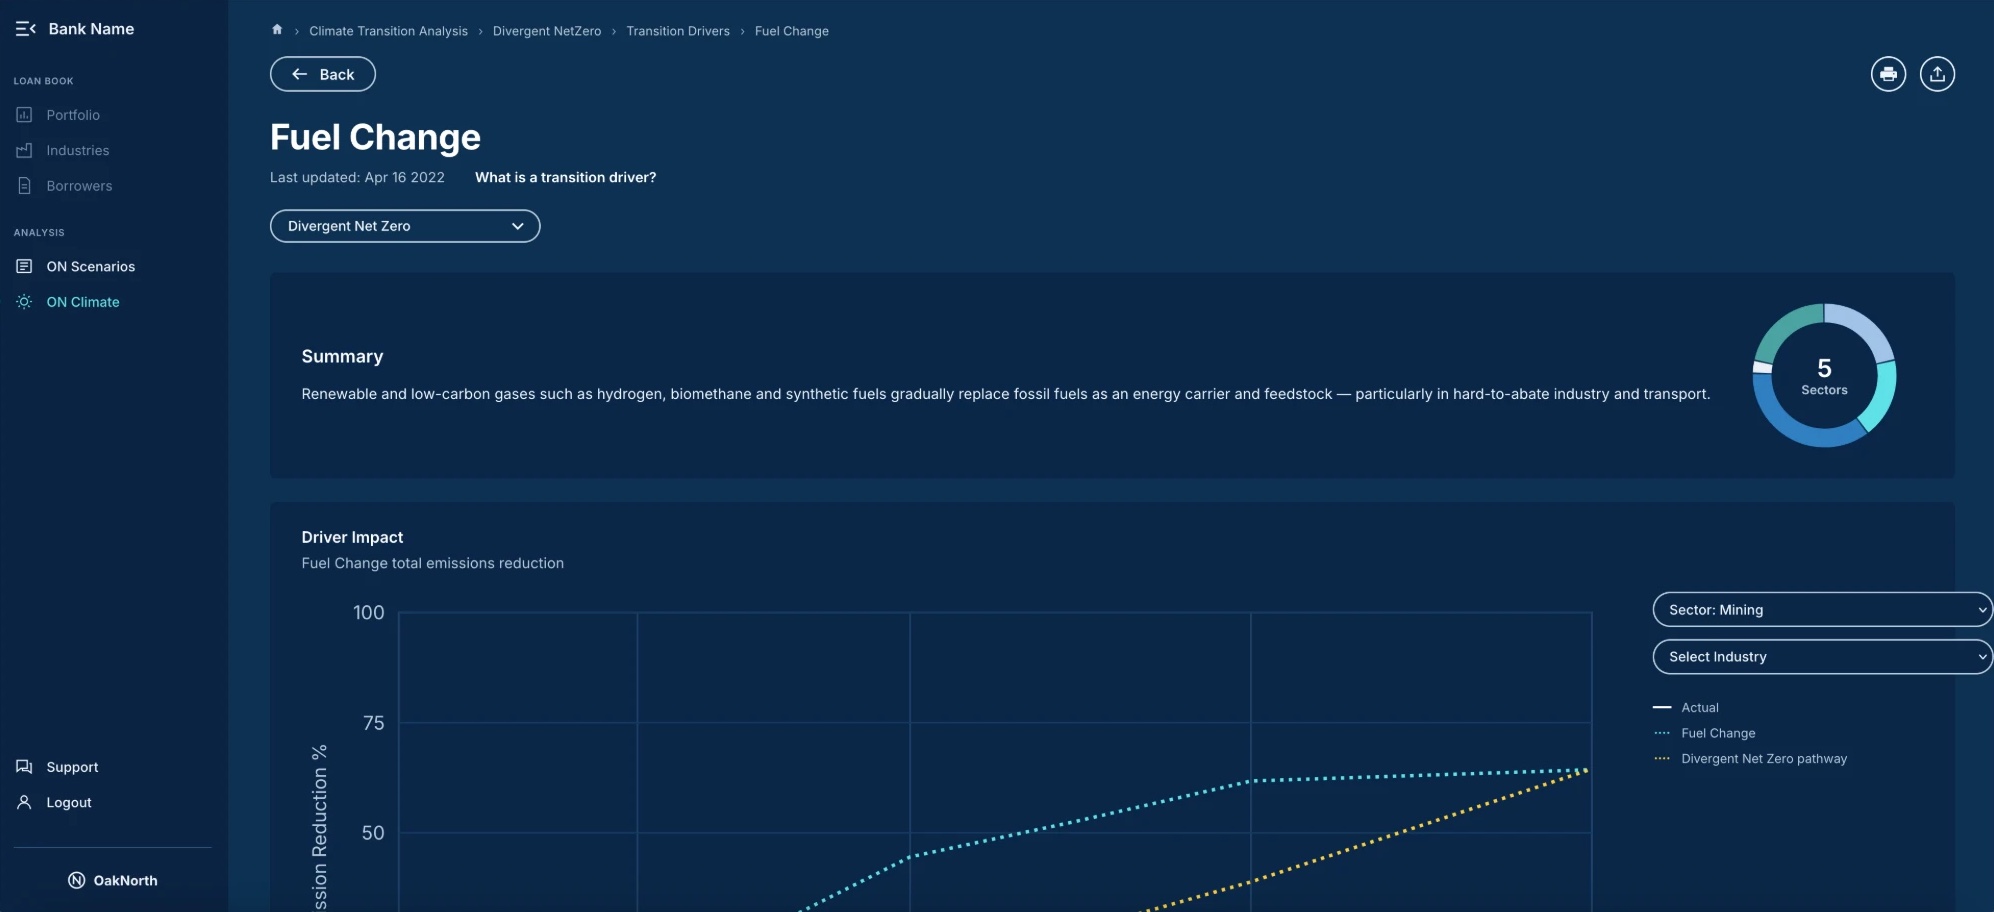
Task: Click the Portfolio chart icon
Action: (x=24, y=115)
